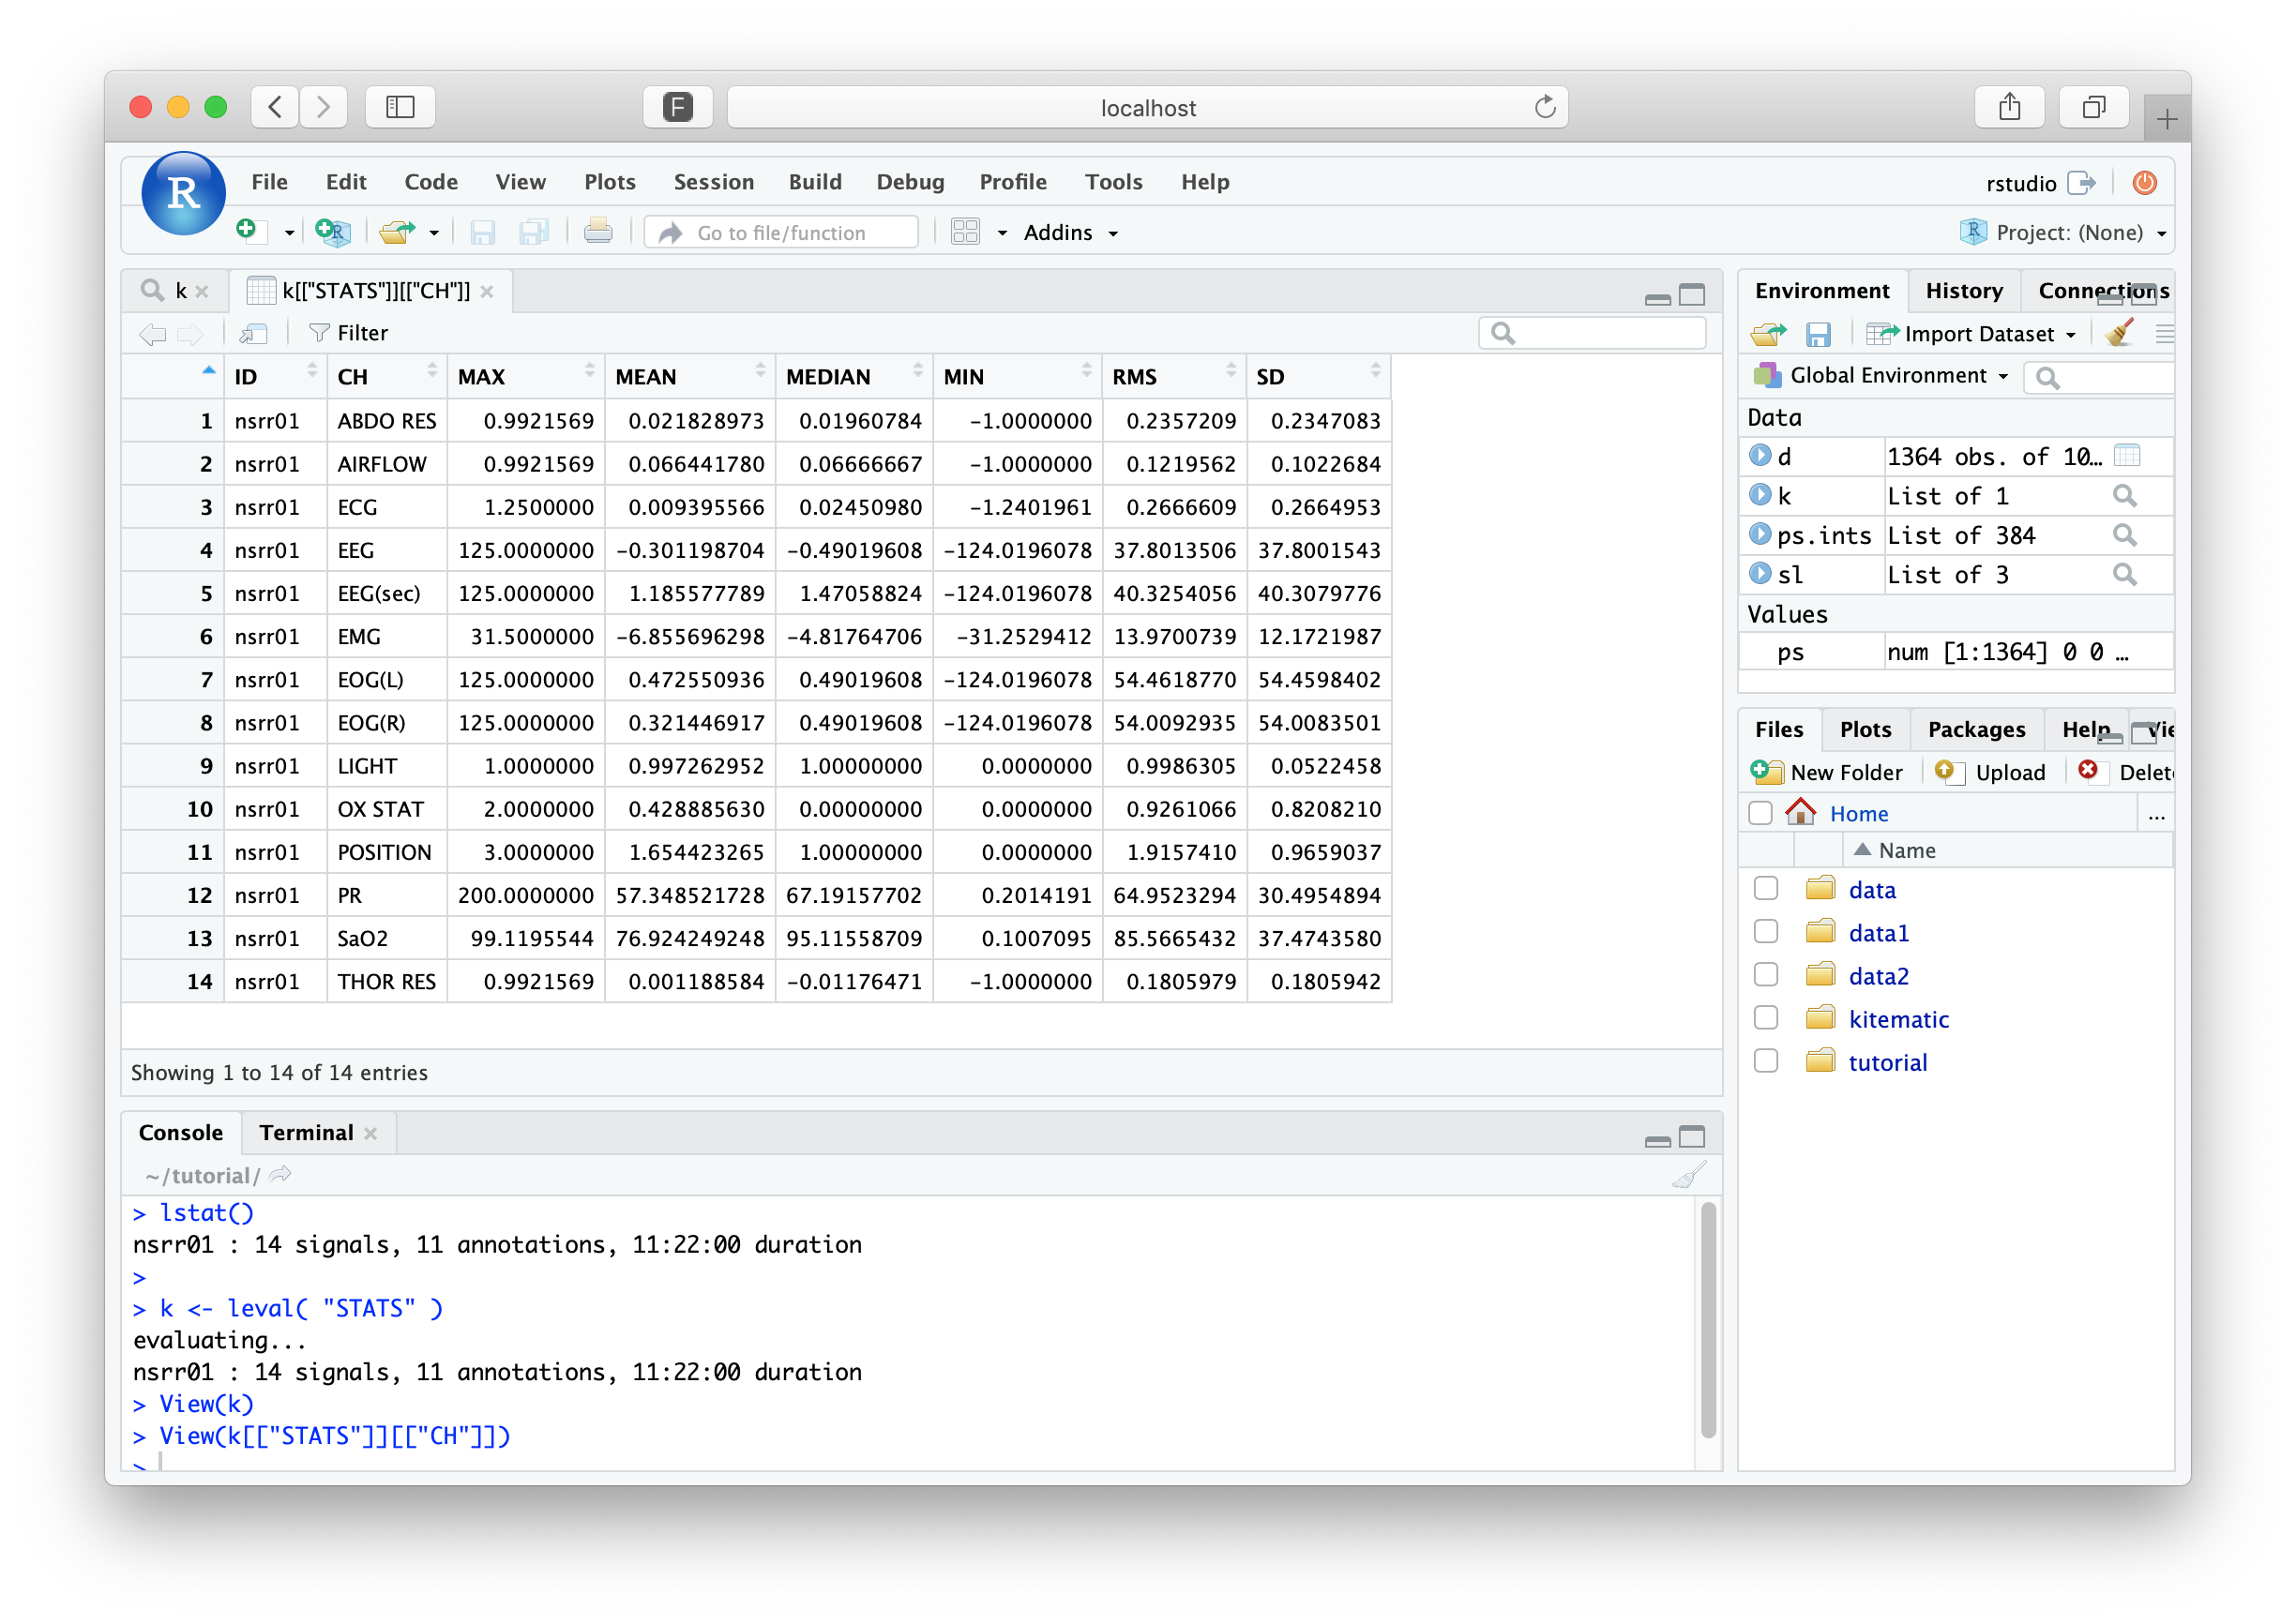This screenshot has height=1624, width=2296.
Task: Click the print icon in toolbar
Action: pos(598,232)
